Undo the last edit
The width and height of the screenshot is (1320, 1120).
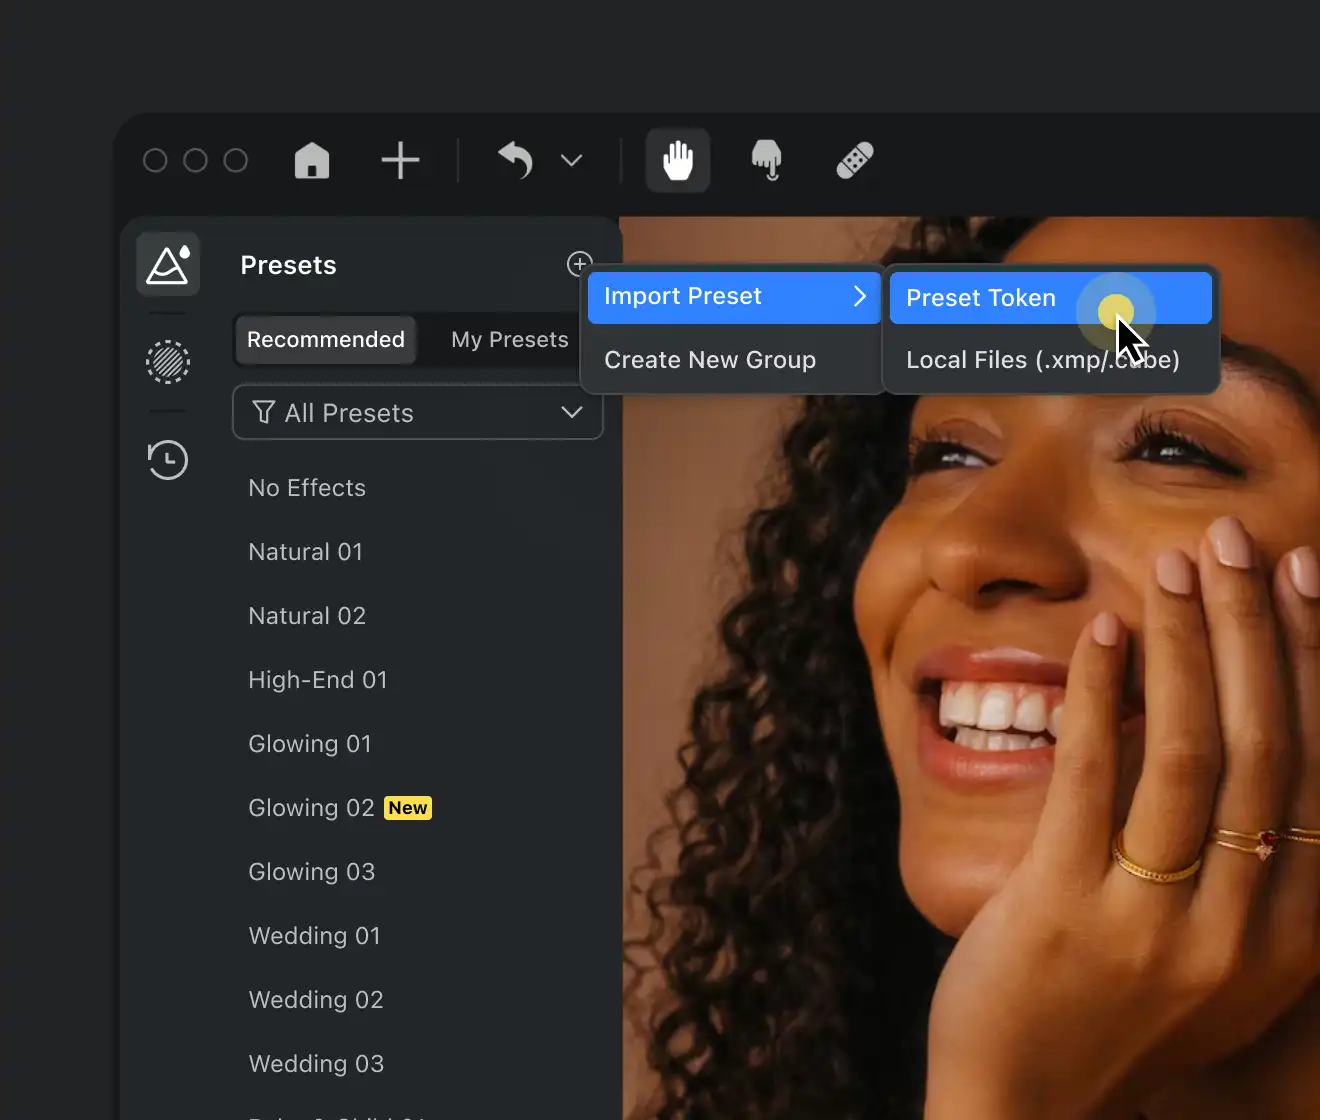[515, 160]
